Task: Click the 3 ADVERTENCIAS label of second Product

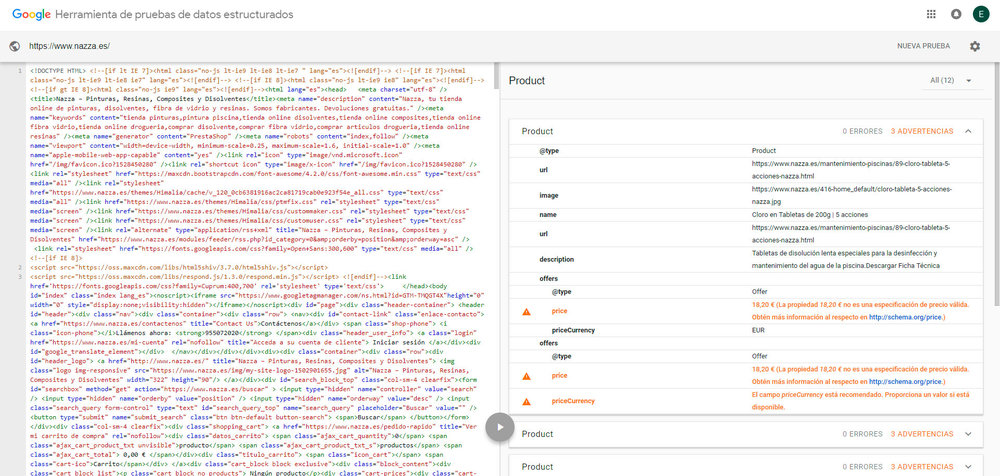Action: coord(922,434)
